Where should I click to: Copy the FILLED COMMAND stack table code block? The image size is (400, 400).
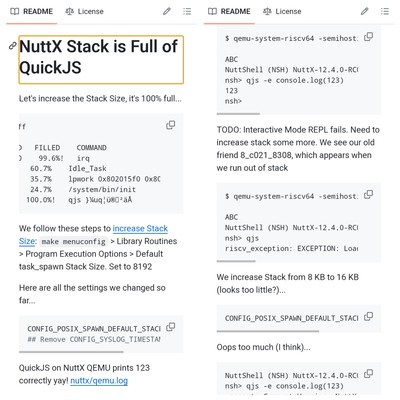pos(170,125)
